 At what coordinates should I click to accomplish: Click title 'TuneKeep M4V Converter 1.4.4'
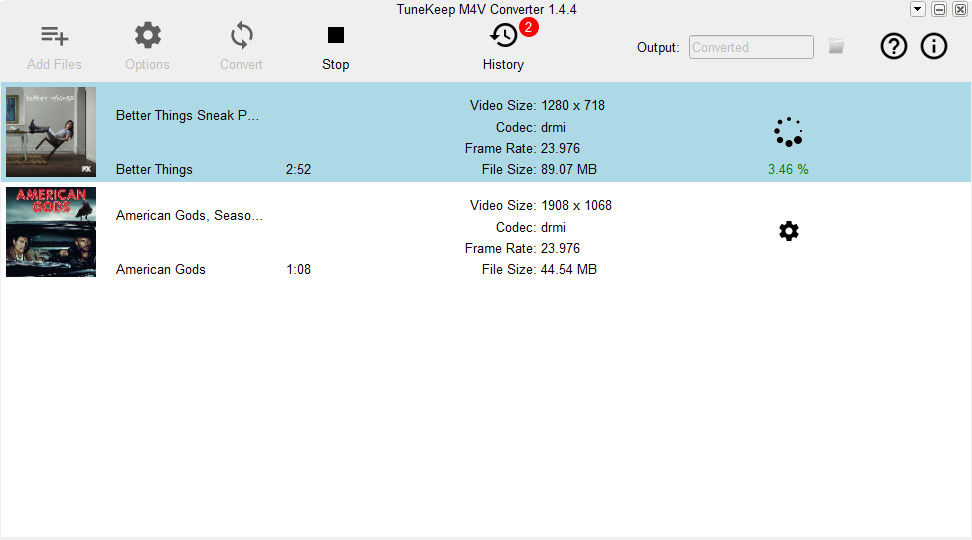coord(487,9)
